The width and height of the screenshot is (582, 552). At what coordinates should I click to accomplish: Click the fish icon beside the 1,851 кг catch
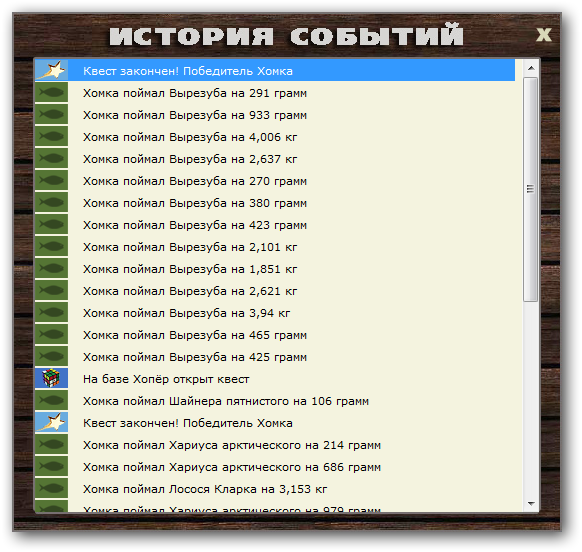(x=52, y=268)
